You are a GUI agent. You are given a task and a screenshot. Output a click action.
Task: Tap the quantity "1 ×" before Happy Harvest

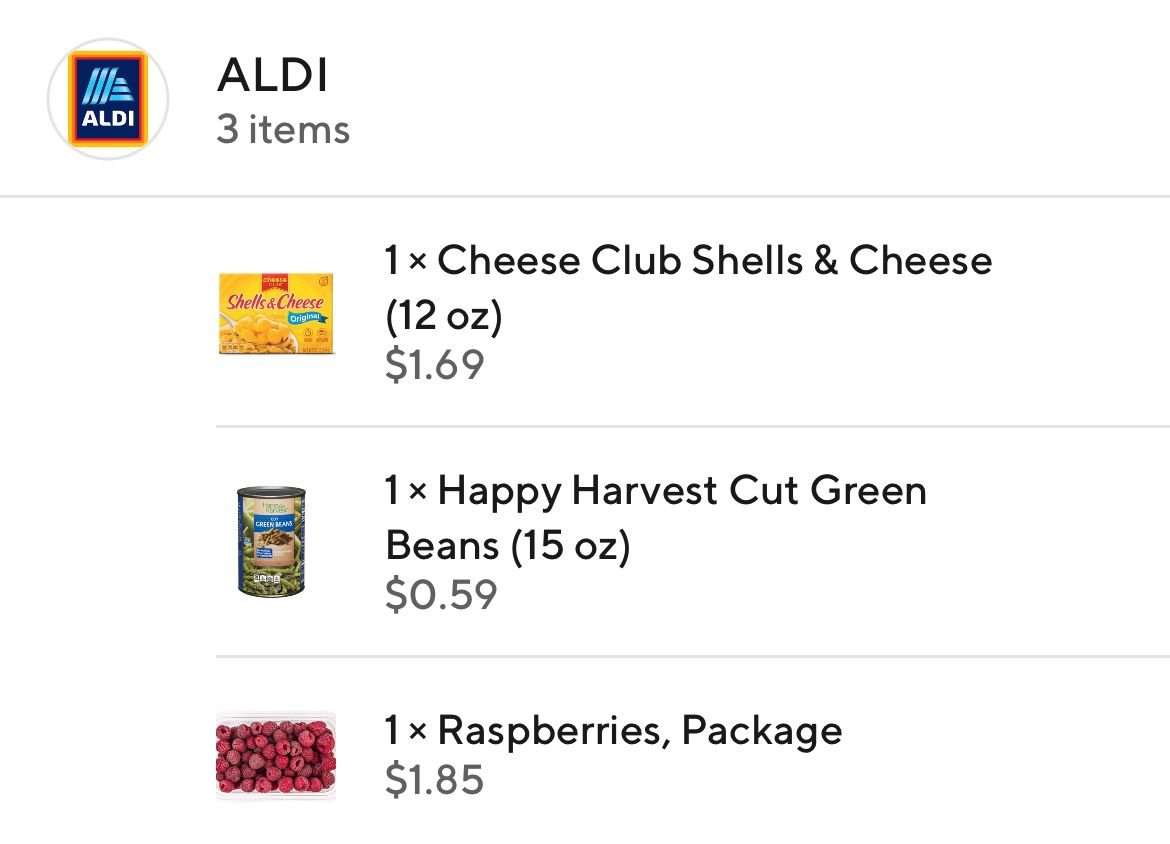(x=406, y=491)
